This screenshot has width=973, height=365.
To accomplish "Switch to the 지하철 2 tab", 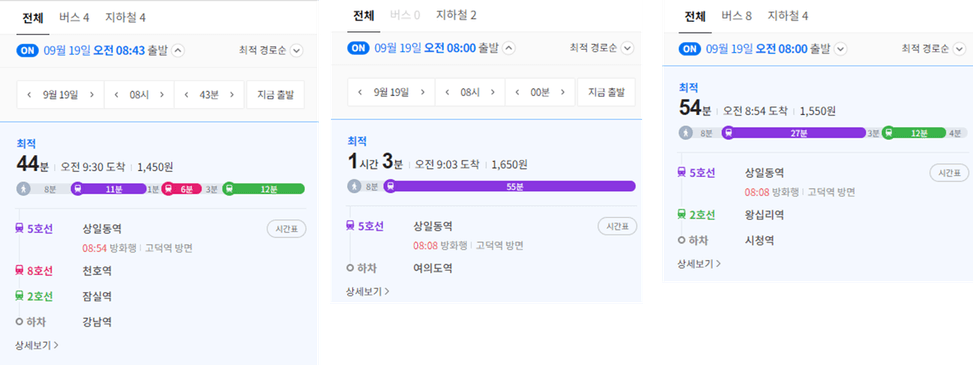I will [x=456, y=15].
